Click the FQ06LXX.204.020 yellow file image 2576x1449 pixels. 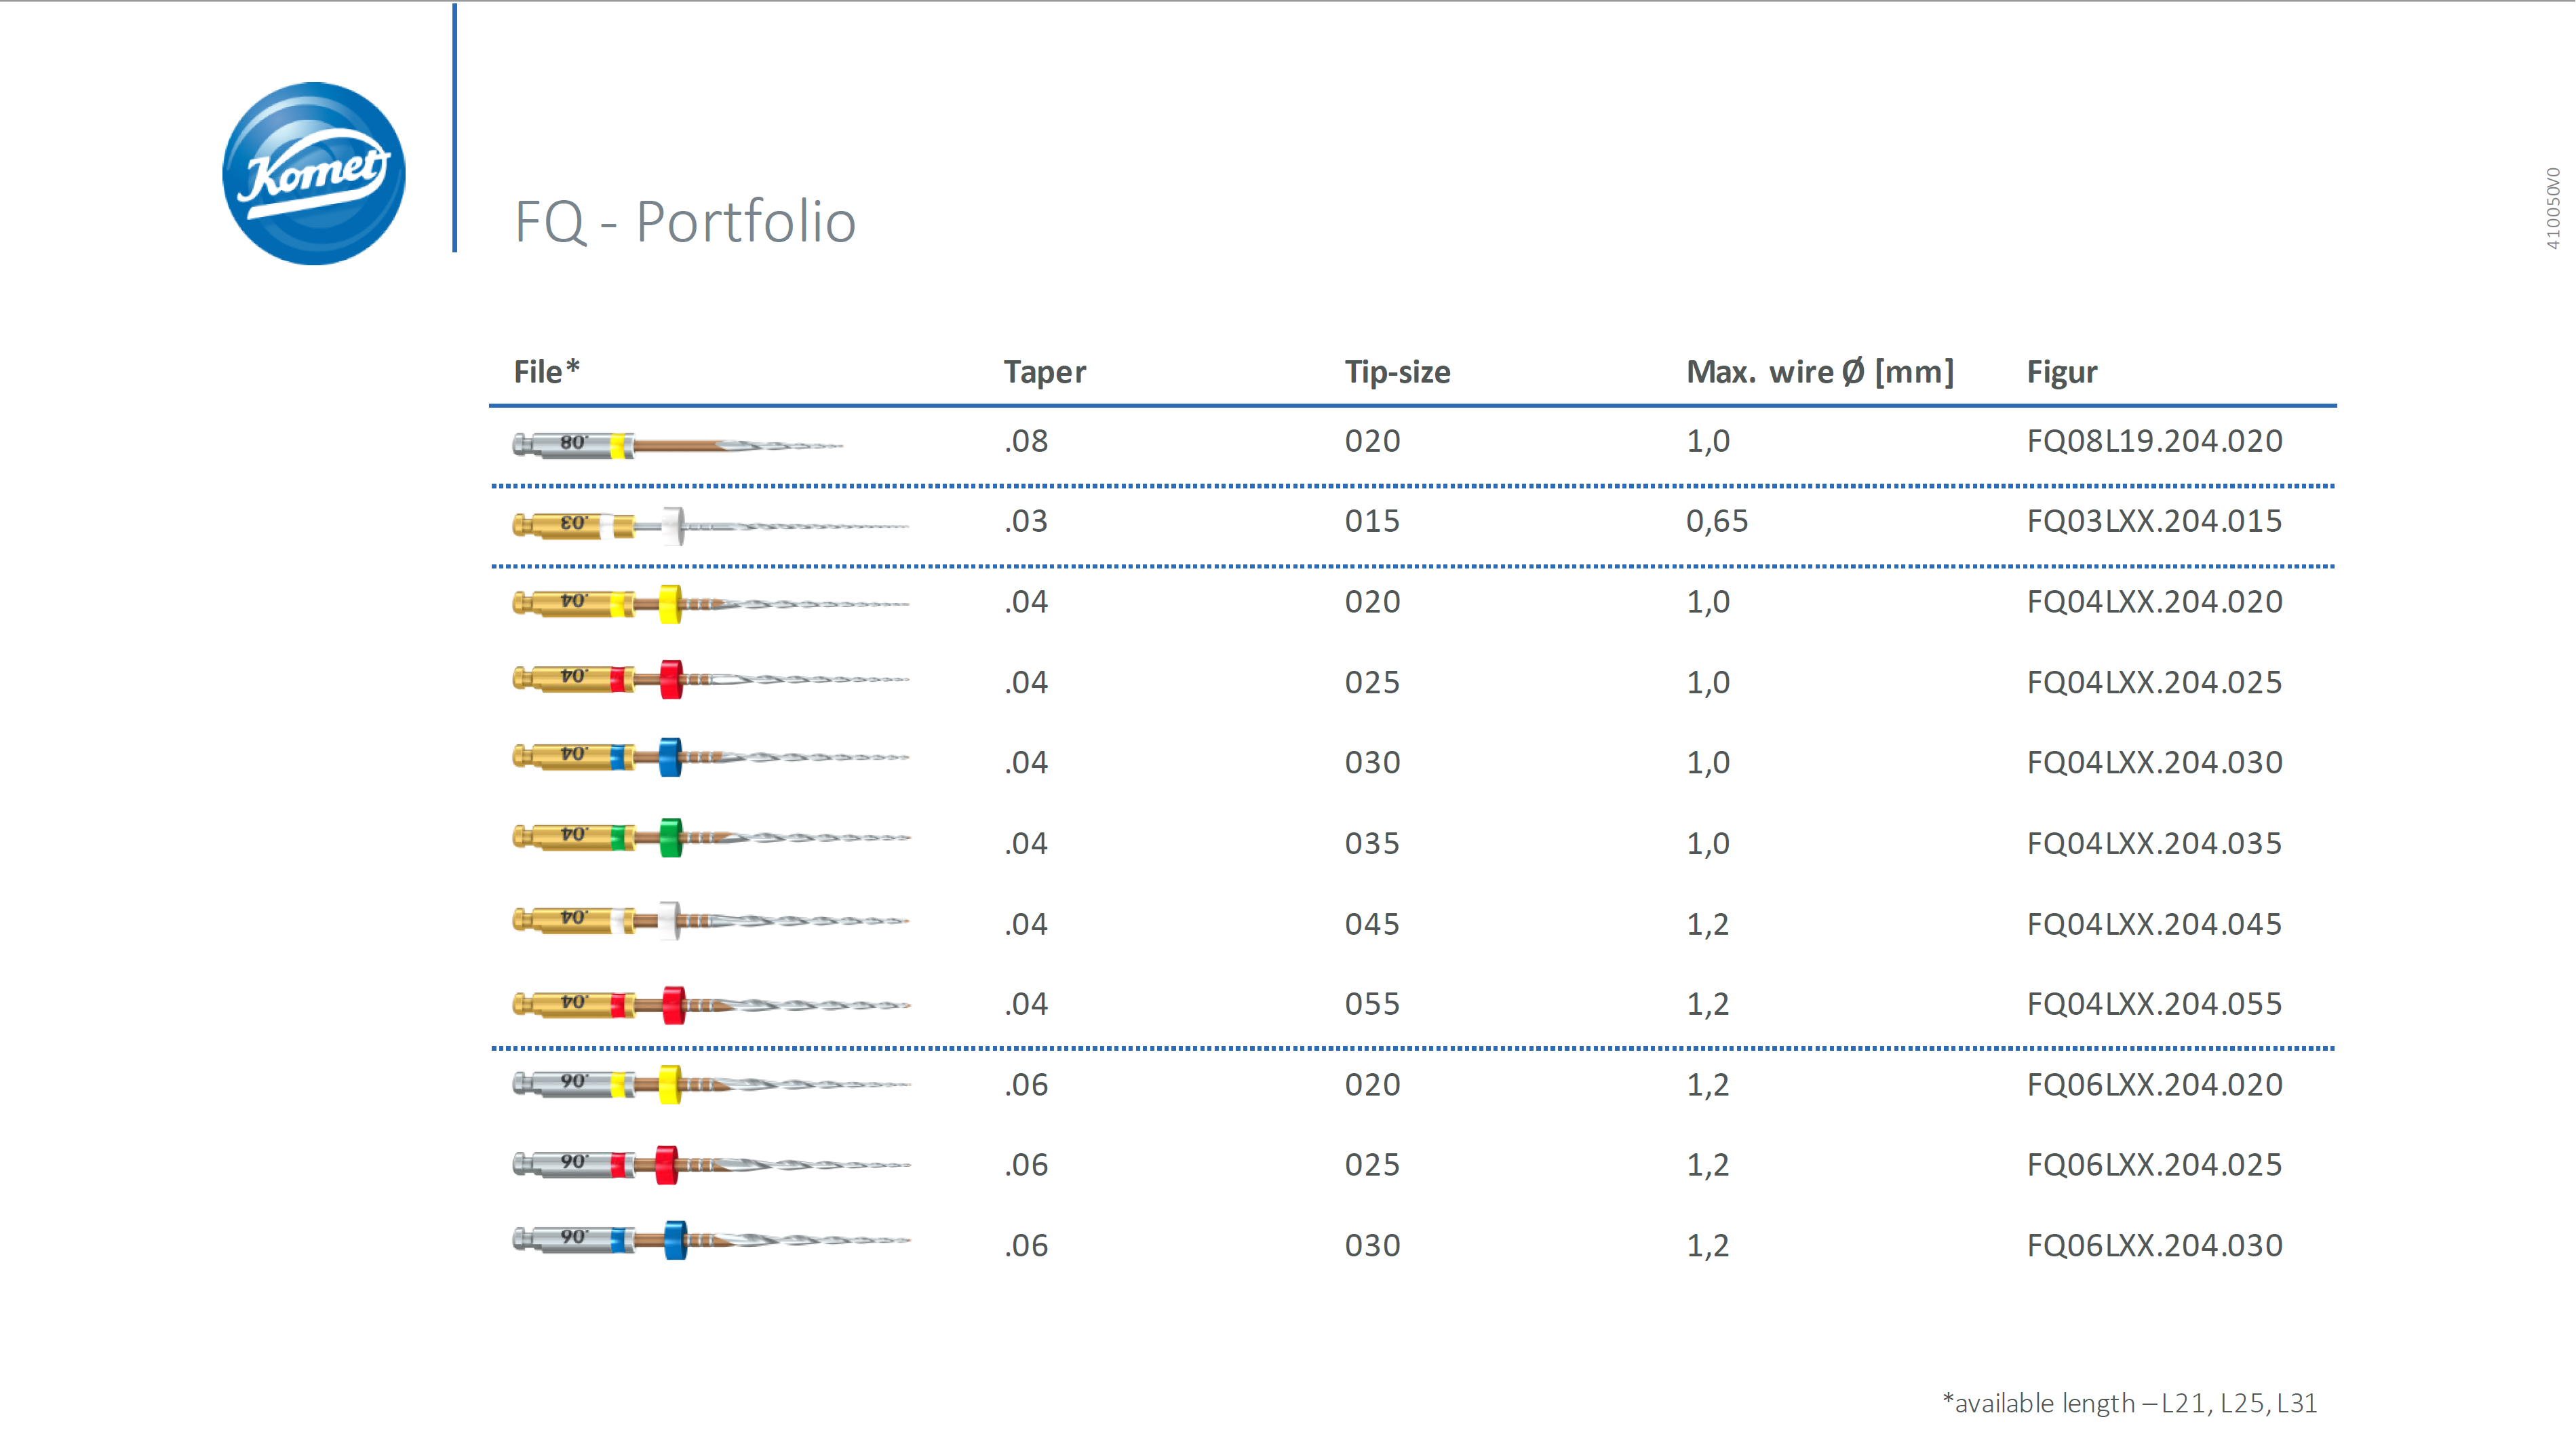tap(711, 1084)
